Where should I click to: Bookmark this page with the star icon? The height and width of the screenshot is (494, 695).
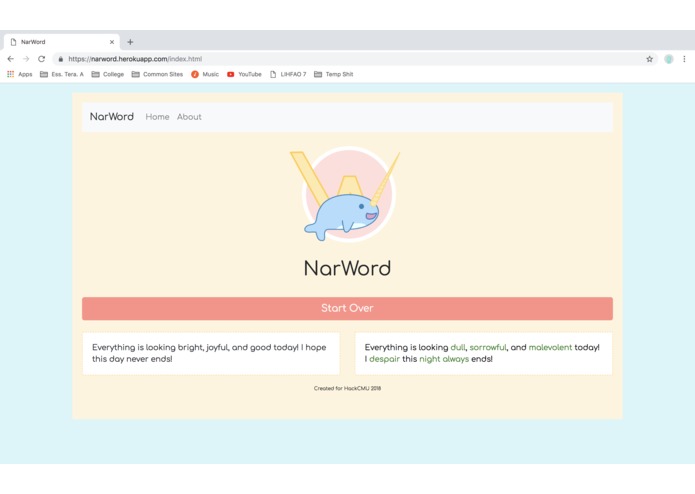[x=649, y=59]
